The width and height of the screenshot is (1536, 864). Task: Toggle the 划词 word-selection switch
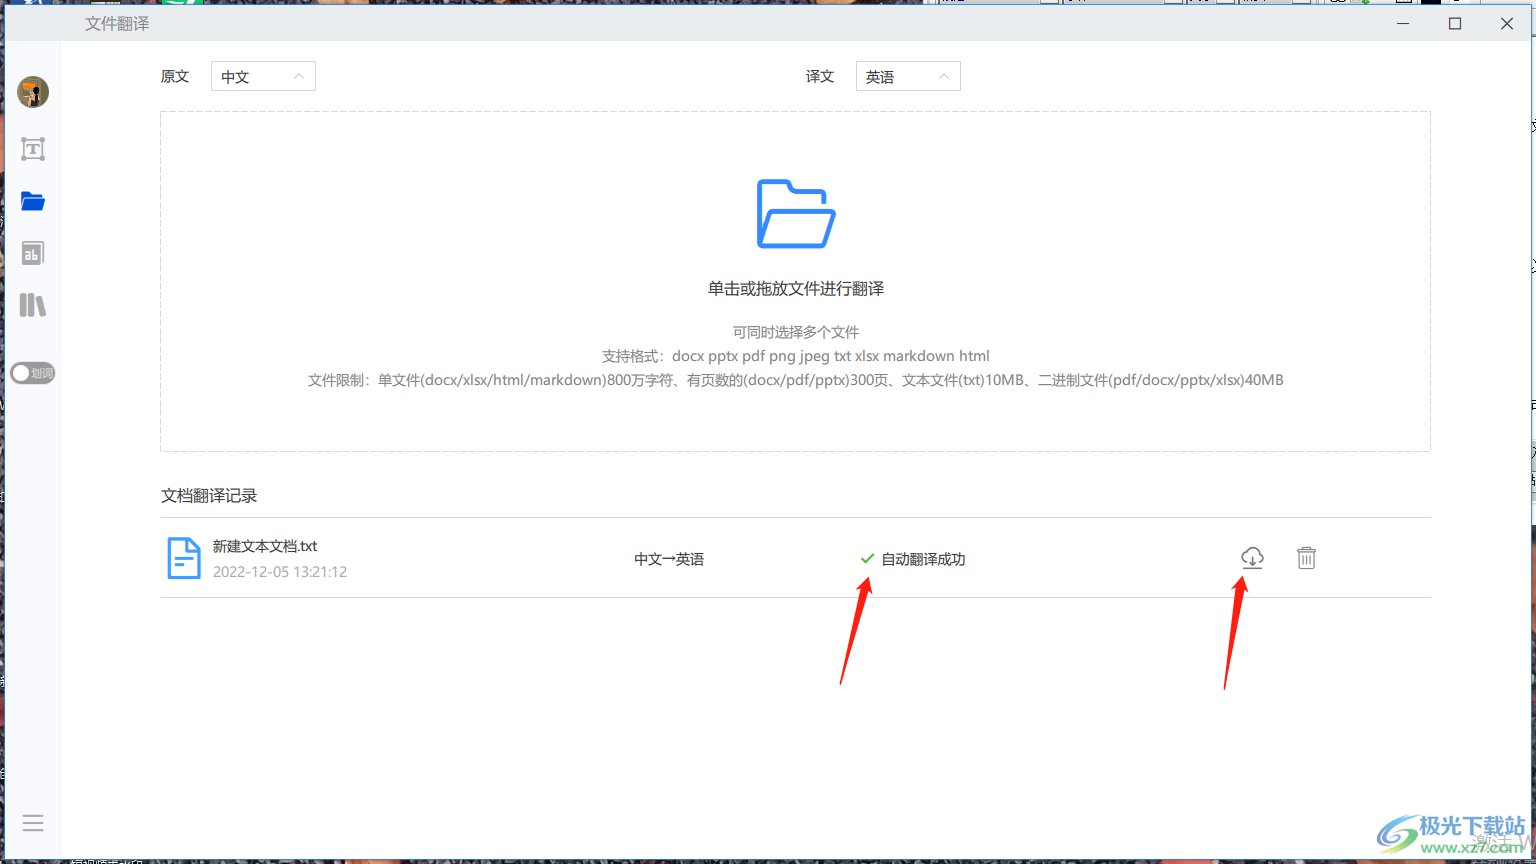tap(33, 373)
